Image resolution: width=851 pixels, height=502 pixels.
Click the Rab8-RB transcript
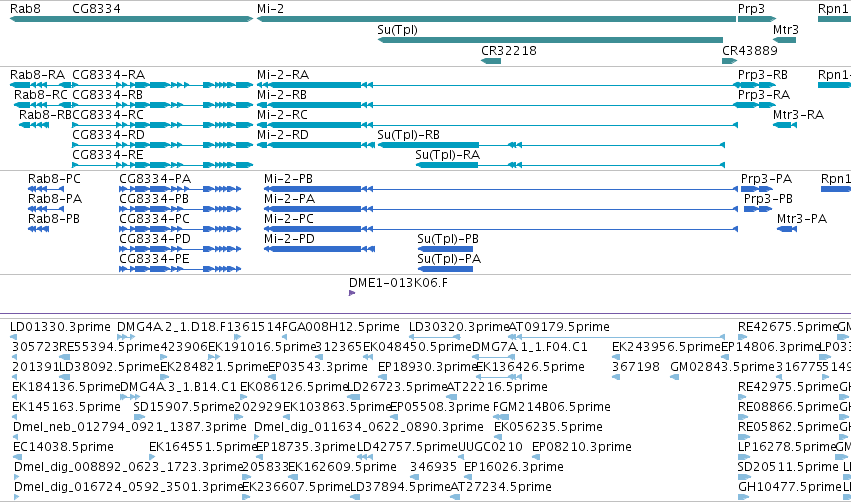[34, 125]
